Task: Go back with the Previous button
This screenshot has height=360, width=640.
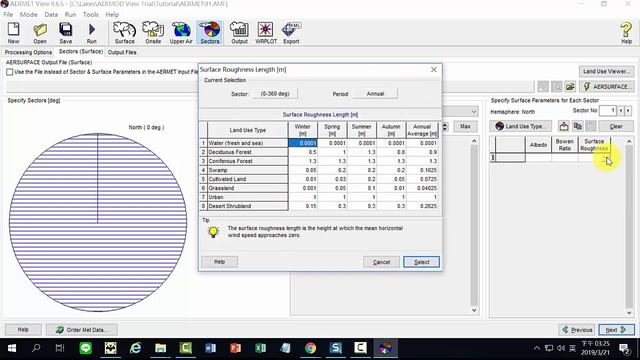Action: [577, 329]
